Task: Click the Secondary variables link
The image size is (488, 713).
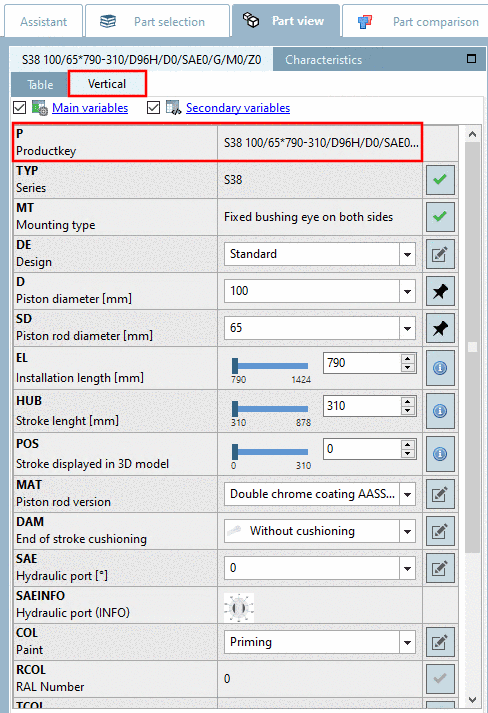Action: coord(238,108)
